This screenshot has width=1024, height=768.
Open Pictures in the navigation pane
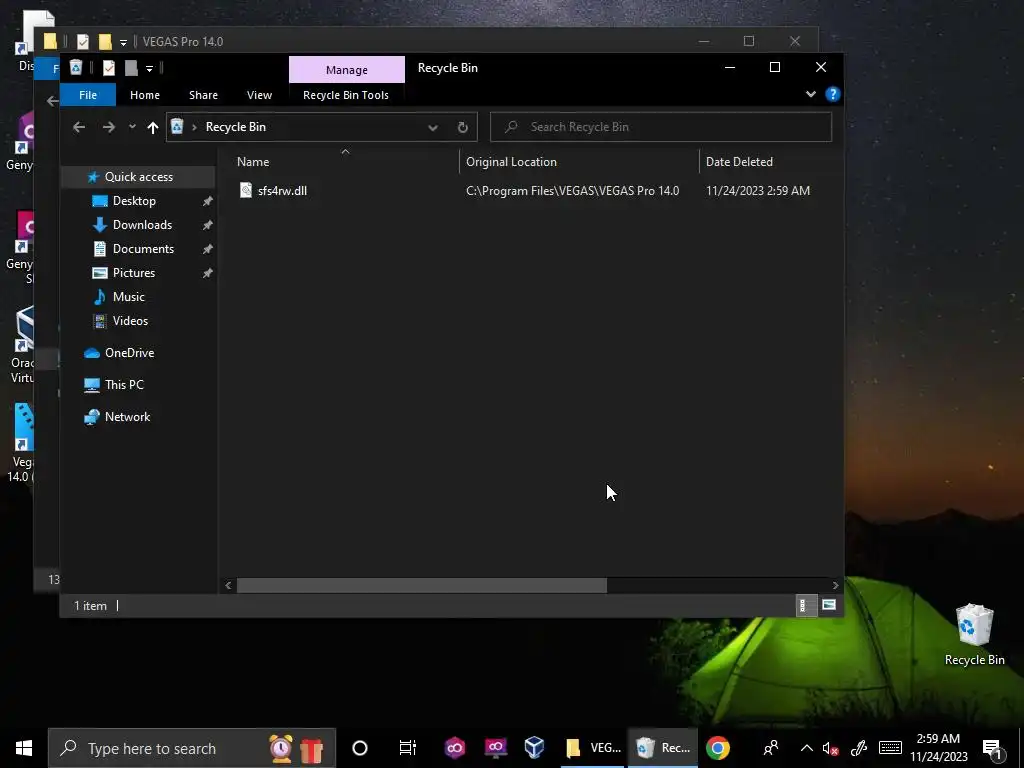tap(133, 273)
